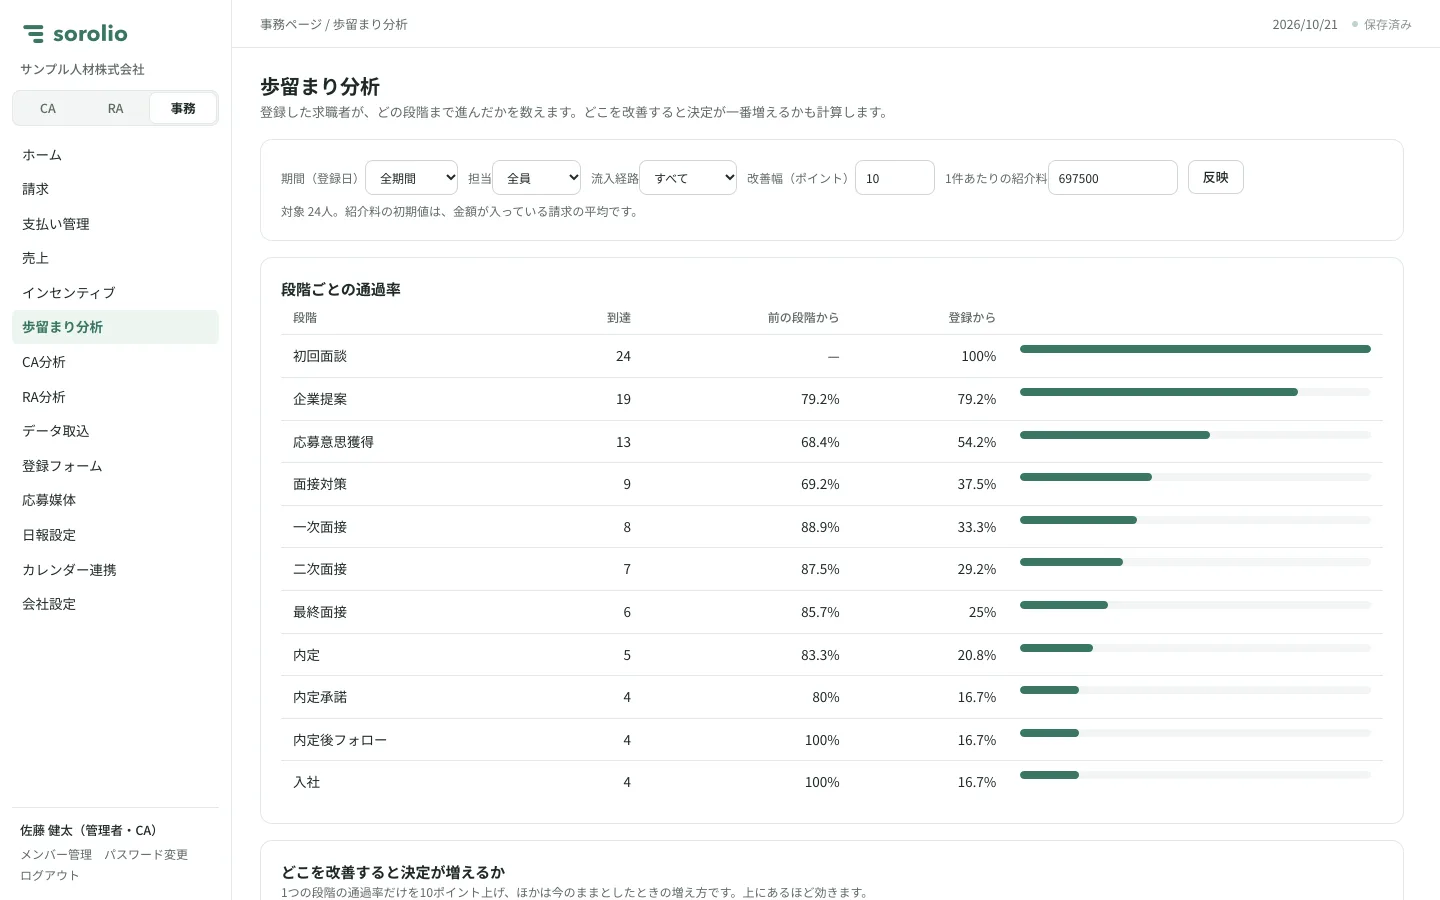1440x900 pixels.
Task: Click the 内定承諾 stage name
Action: click(320, 697)
